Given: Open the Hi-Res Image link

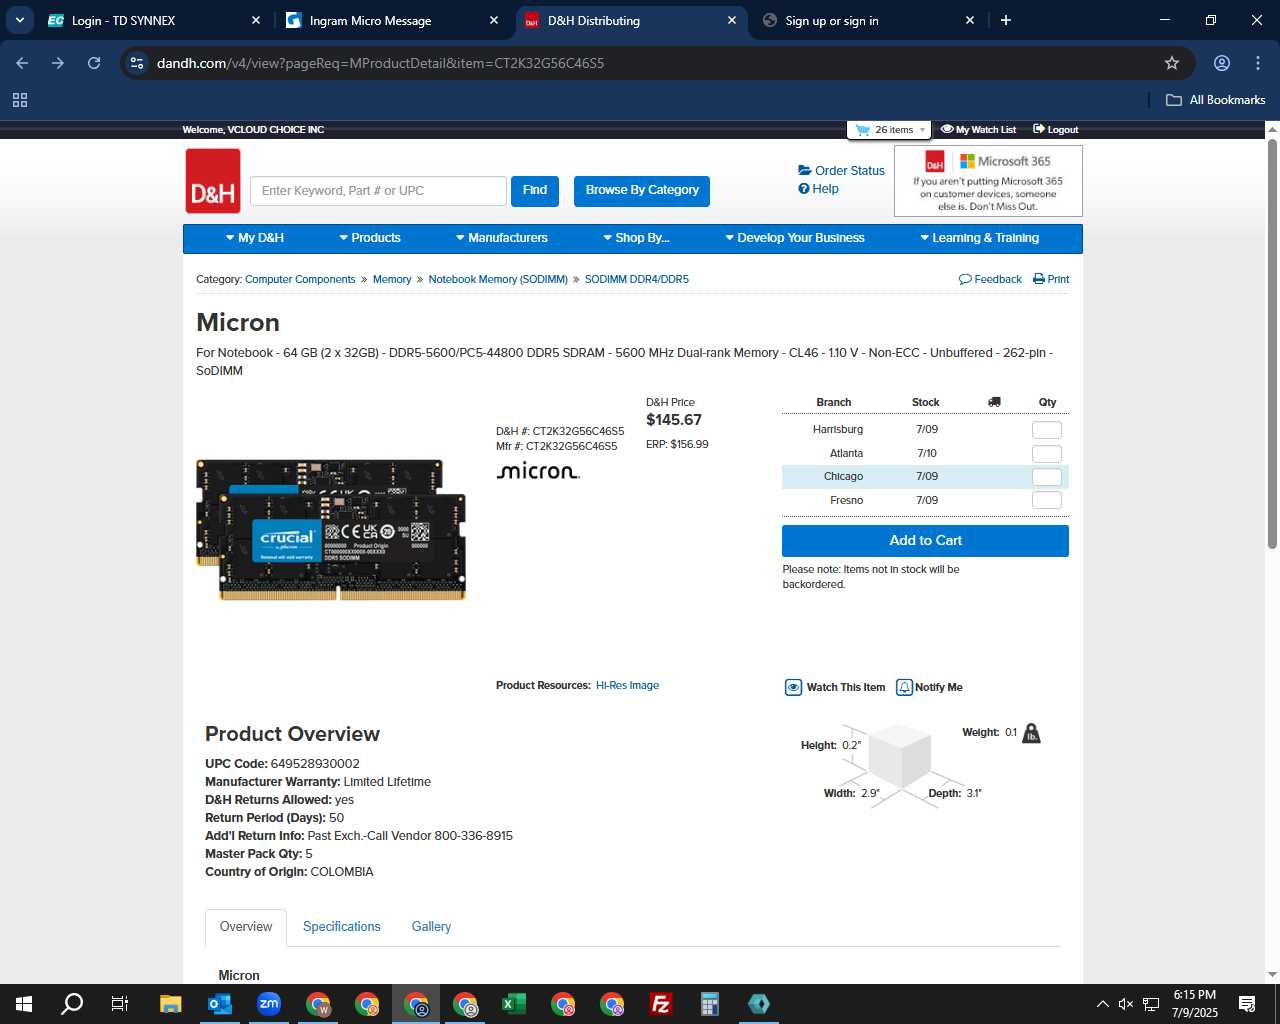Looking at the screenshot, I should pyautogui.click(x=627, y=686).
